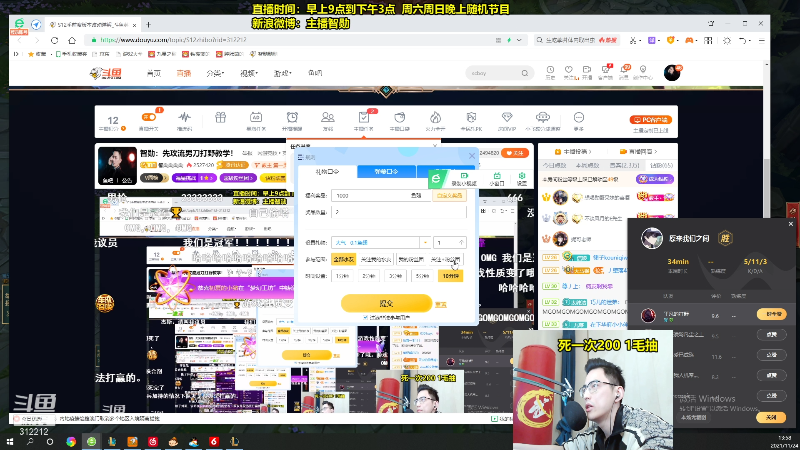Select the 1 minute countdown option
The image size is (800, 450).
tap(342, 276)
